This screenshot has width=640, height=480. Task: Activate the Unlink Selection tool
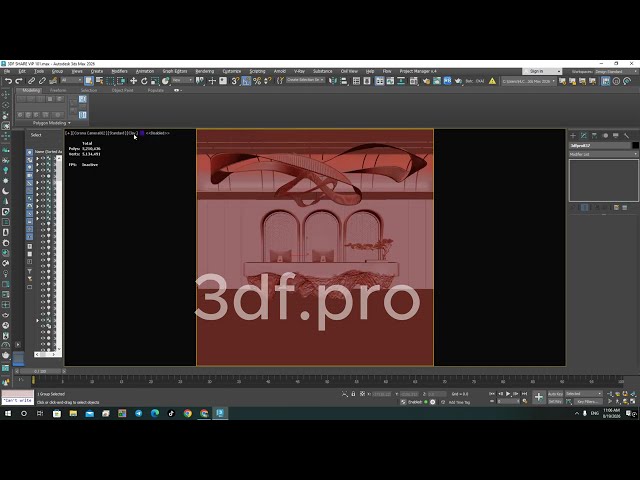pyautogui.click(x=42, y=81)
